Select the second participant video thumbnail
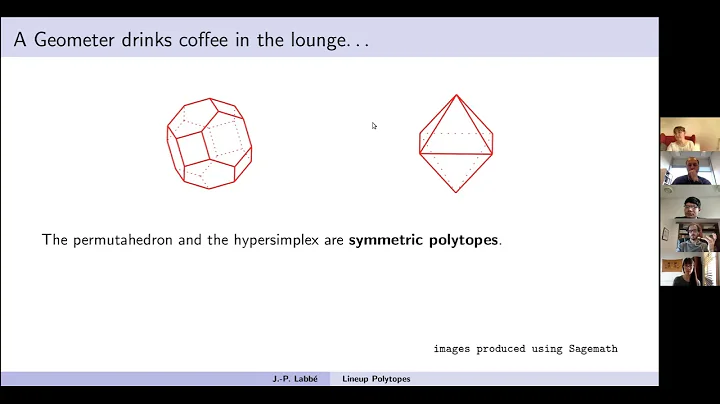Image resolution: width=720 pixels, height=404 pixels. pos(690,168)
